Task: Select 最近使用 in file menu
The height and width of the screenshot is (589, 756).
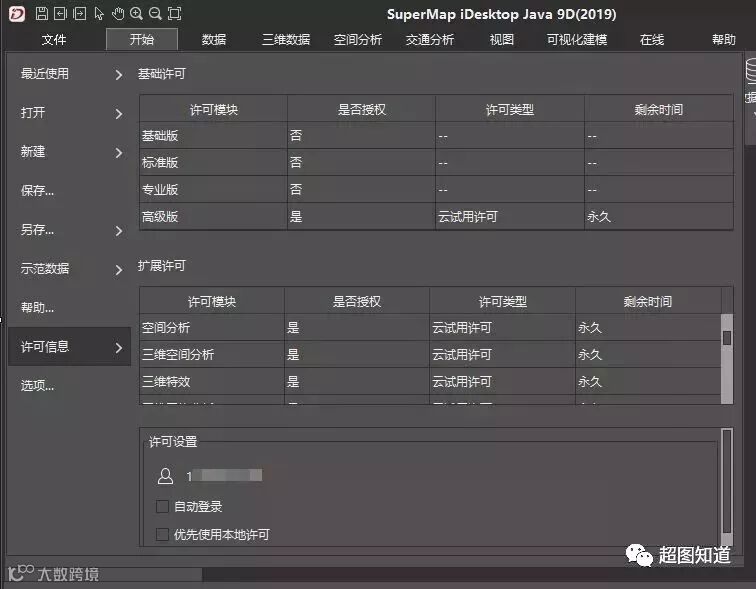Action: coord(69,74)
